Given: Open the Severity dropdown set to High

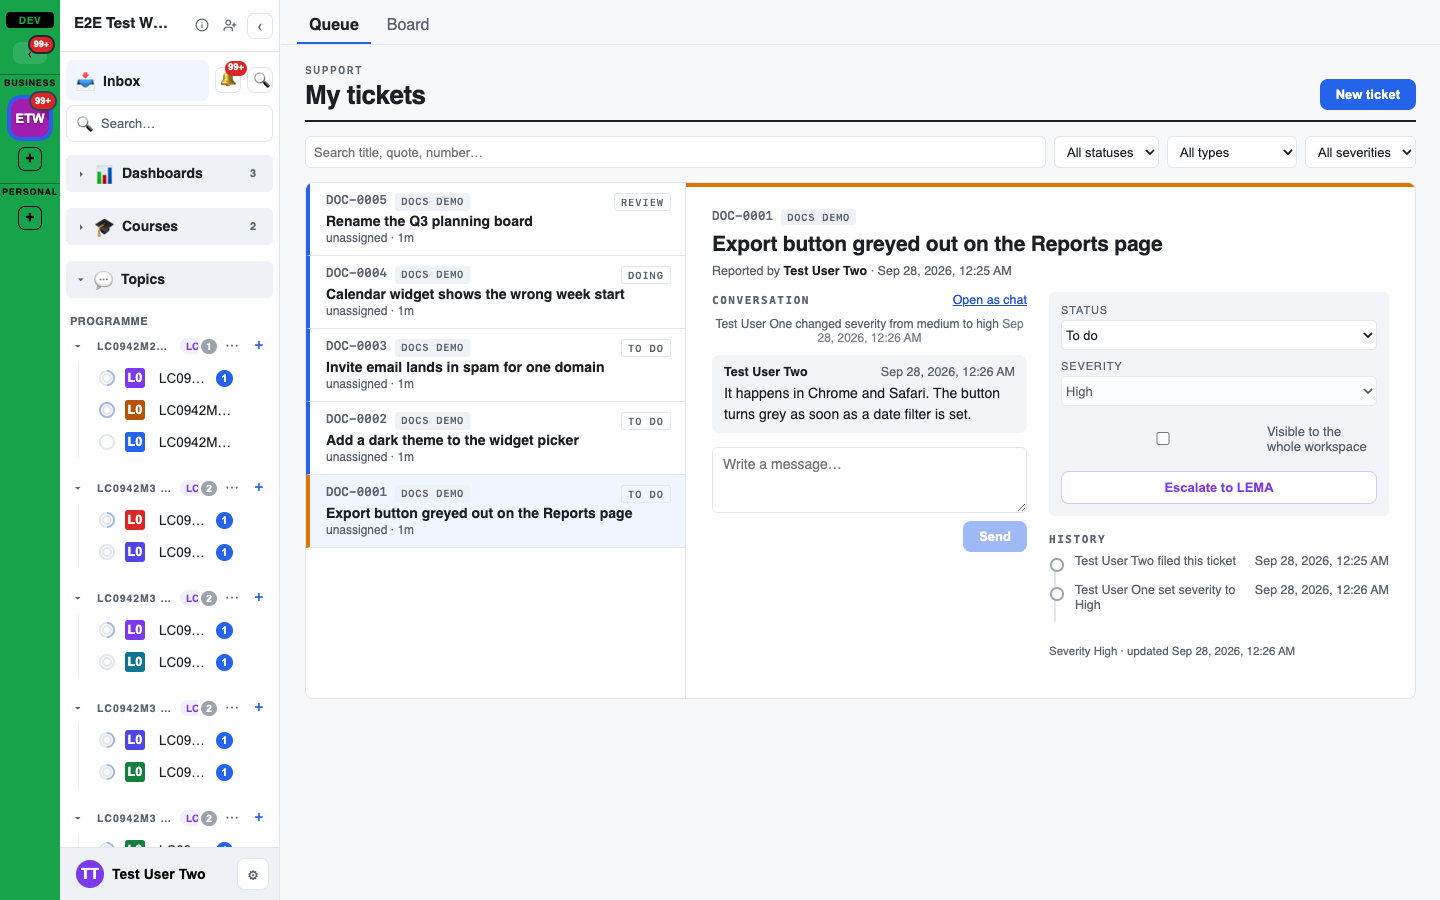Looking at the screenshot, I should (x=1218, y=391).
